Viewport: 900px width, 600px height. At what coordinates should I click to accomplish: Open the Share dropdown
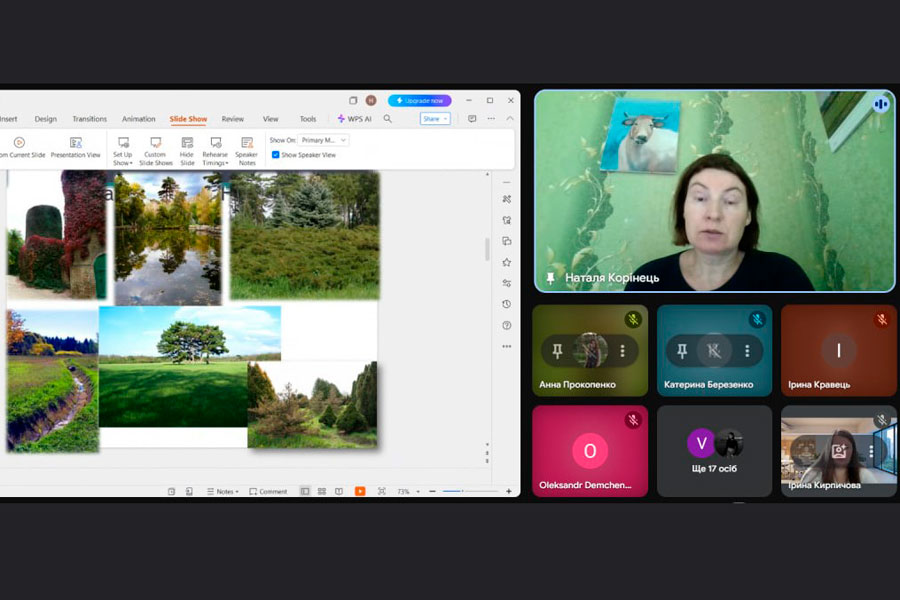(x=435, y=119)
